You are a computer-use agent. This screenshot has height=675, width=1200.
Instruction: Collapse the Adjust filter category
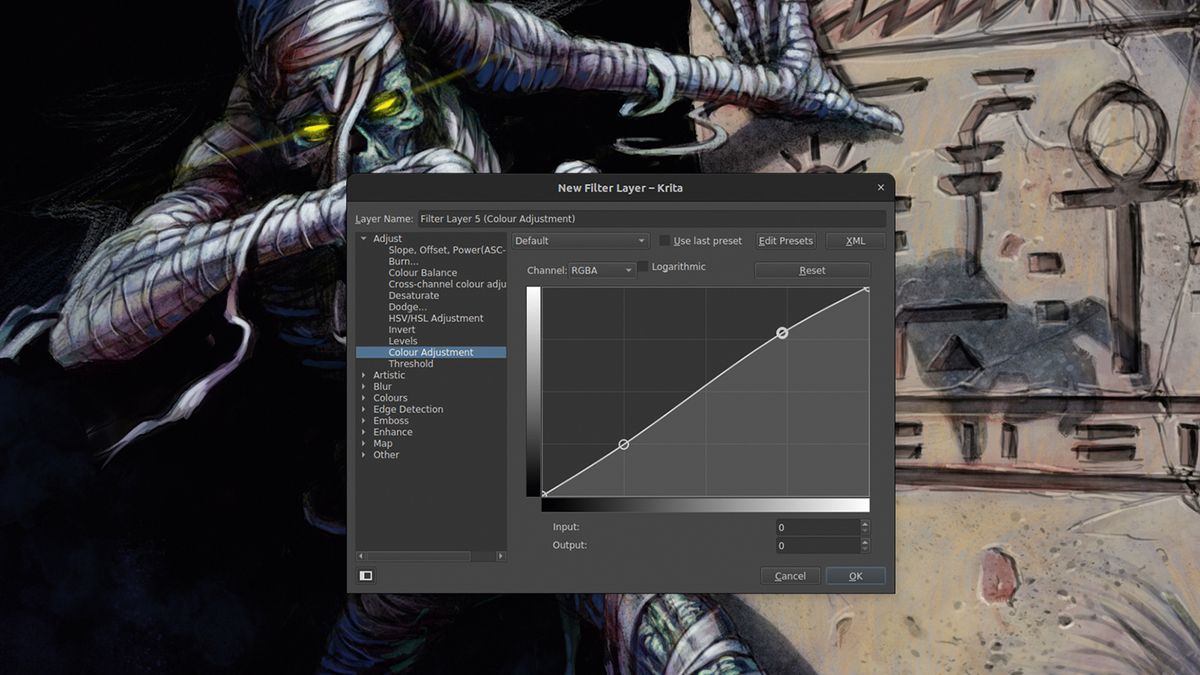362,238
